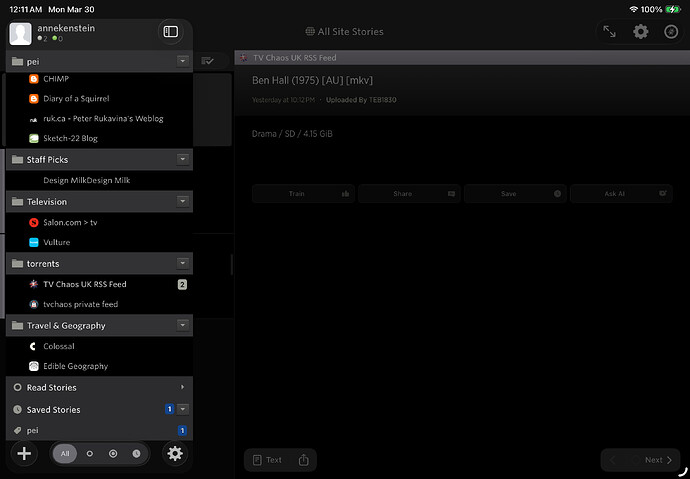Collapse the pei folder dropdown arrow
Image resolution: width=690 pixels, height=479 pixels.
tap(182, 61)
